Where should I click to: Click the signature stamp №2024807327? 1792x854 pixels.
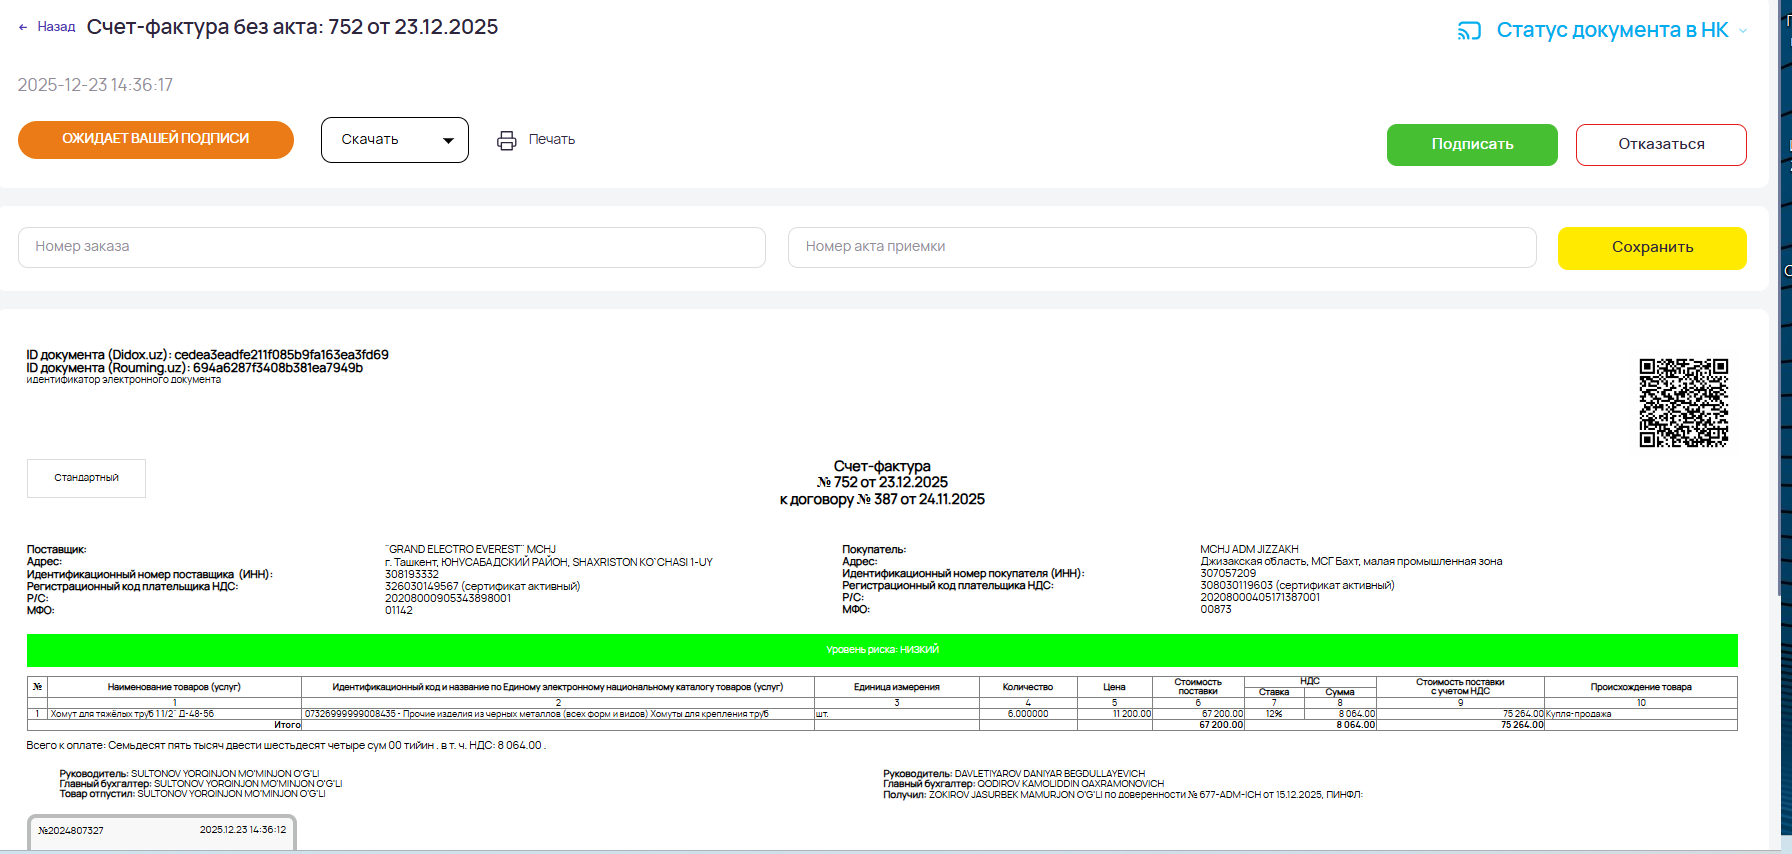tap(162, 832)
